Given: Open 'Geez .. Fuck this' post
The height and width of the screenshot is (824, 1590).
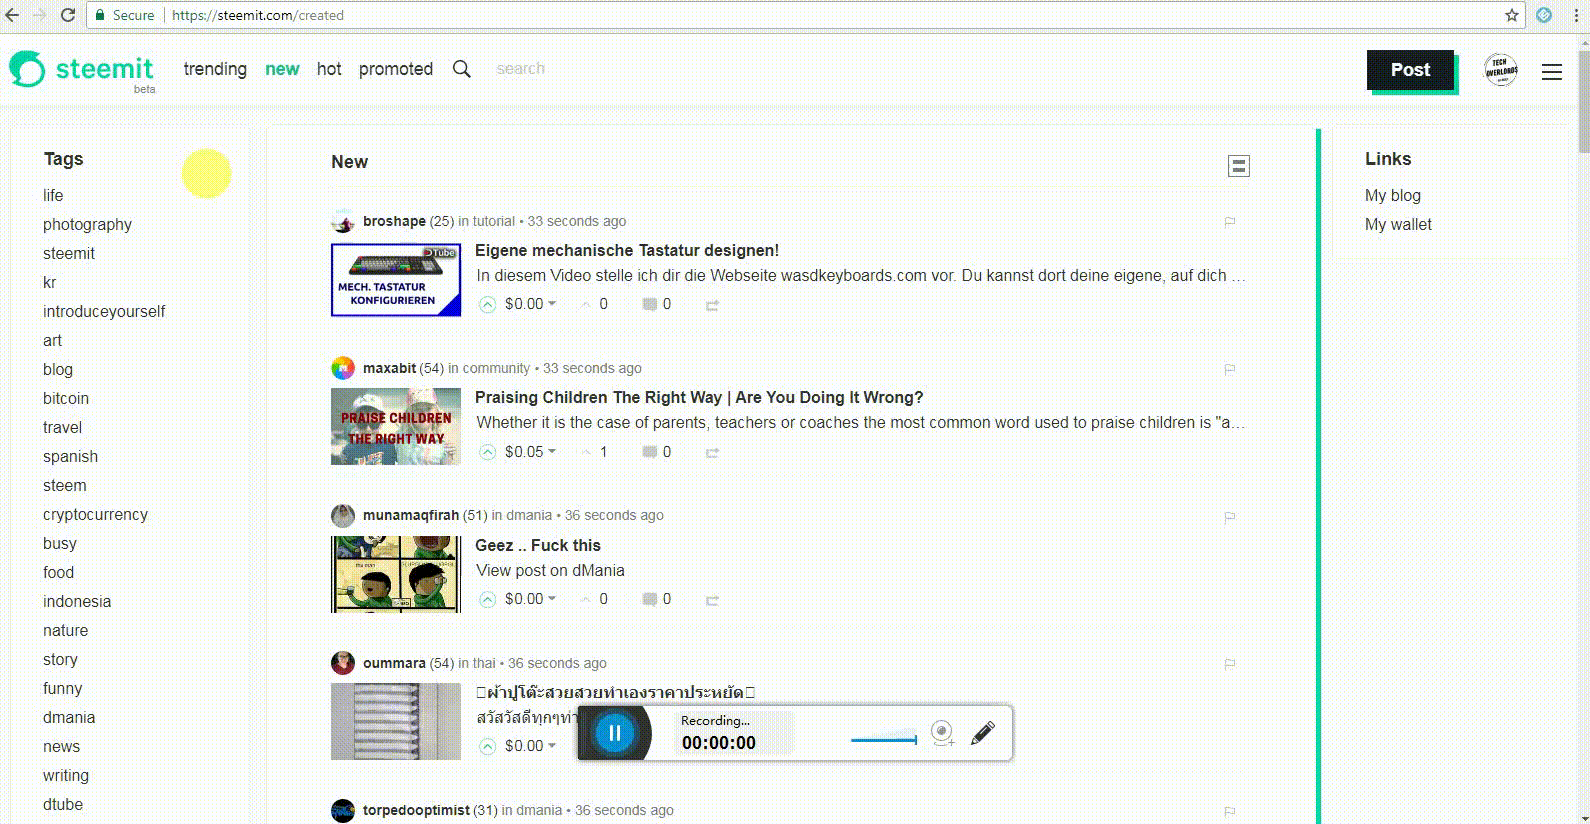Looking at the screenshot, I should [x=538, y=545].
